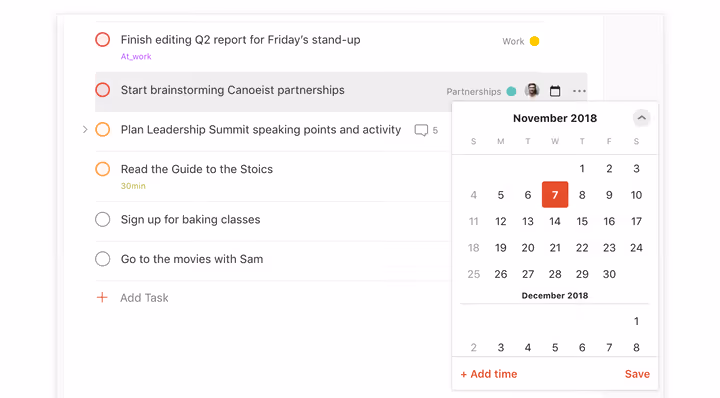Choose November 3 in the calendar
This screenshot has width=720, height=398.
tap(636, 168)
